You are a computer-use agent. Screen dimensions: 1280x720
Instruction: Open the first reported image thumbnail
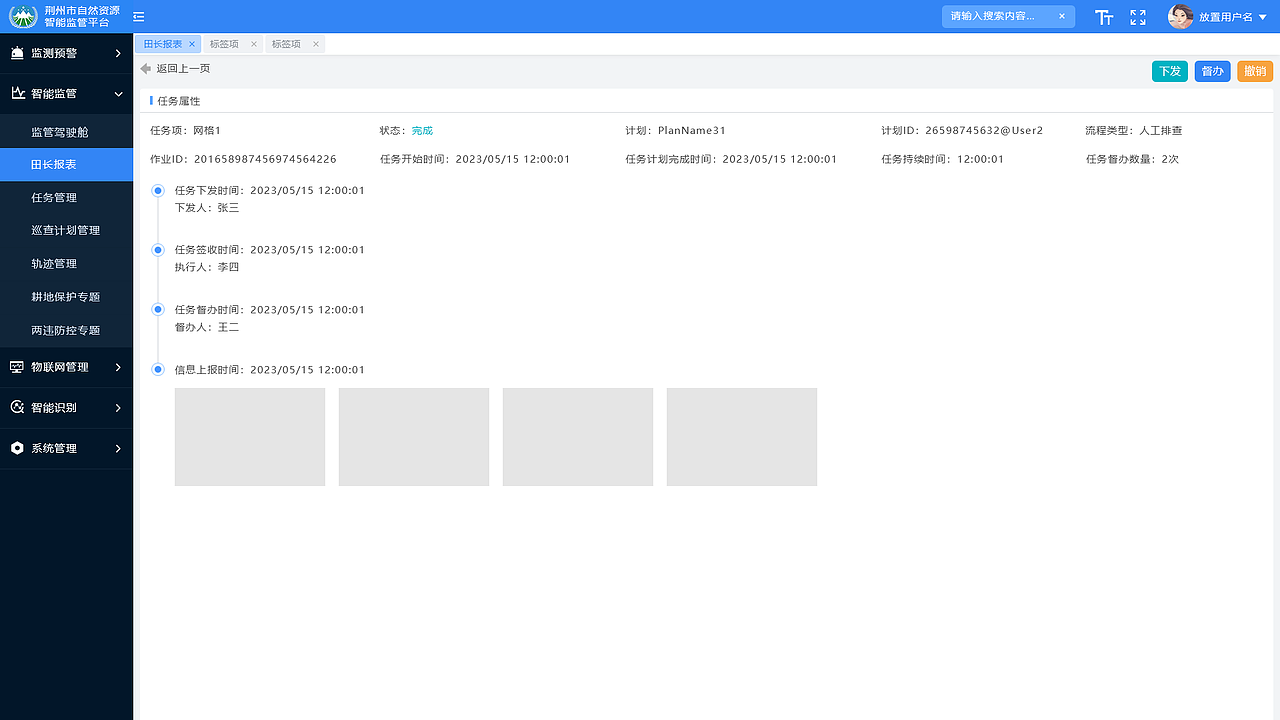[x=250, y=437]
